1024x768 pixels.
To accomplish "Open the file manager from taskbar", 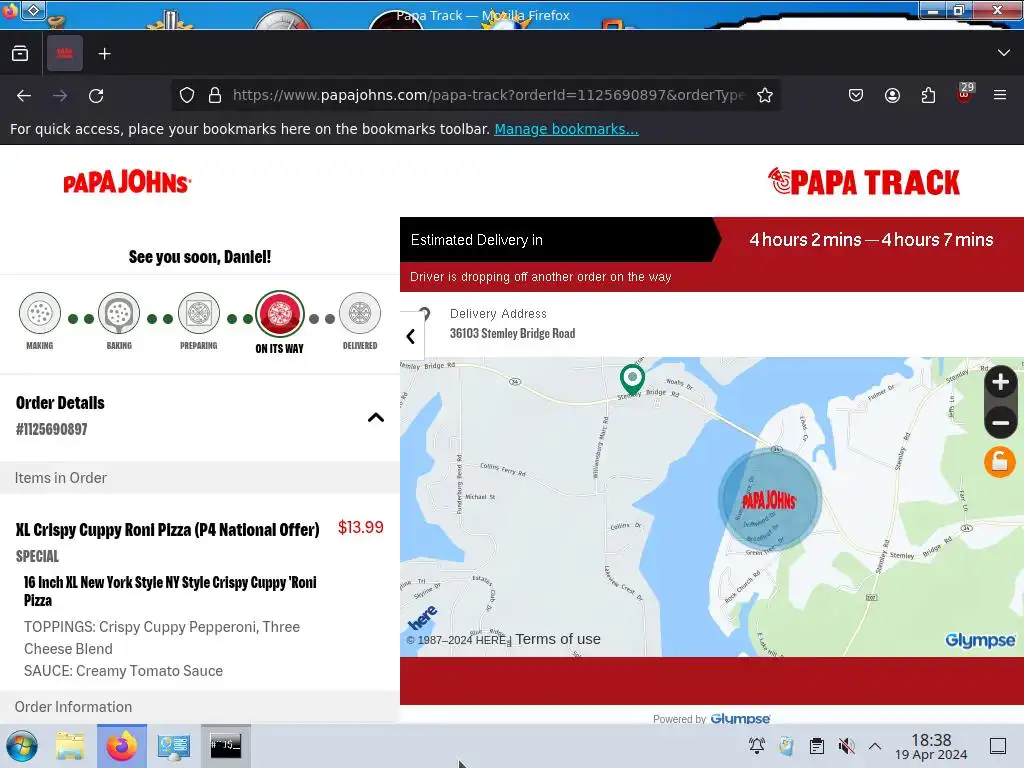I will (70, 746).
